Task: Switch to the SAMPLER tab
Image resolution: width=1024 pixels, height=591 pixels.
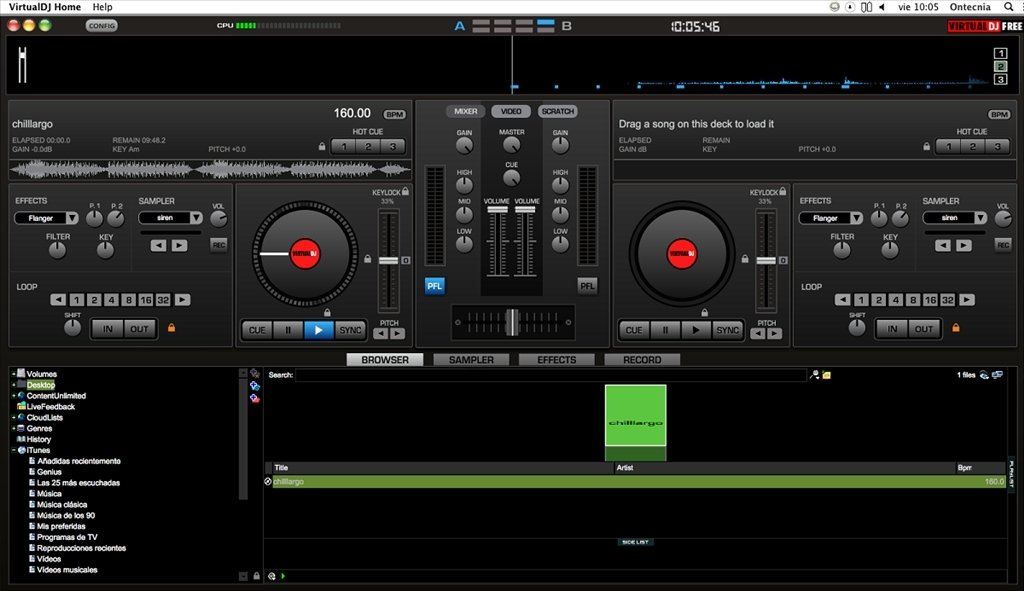Action: click(x=471, y=360)
